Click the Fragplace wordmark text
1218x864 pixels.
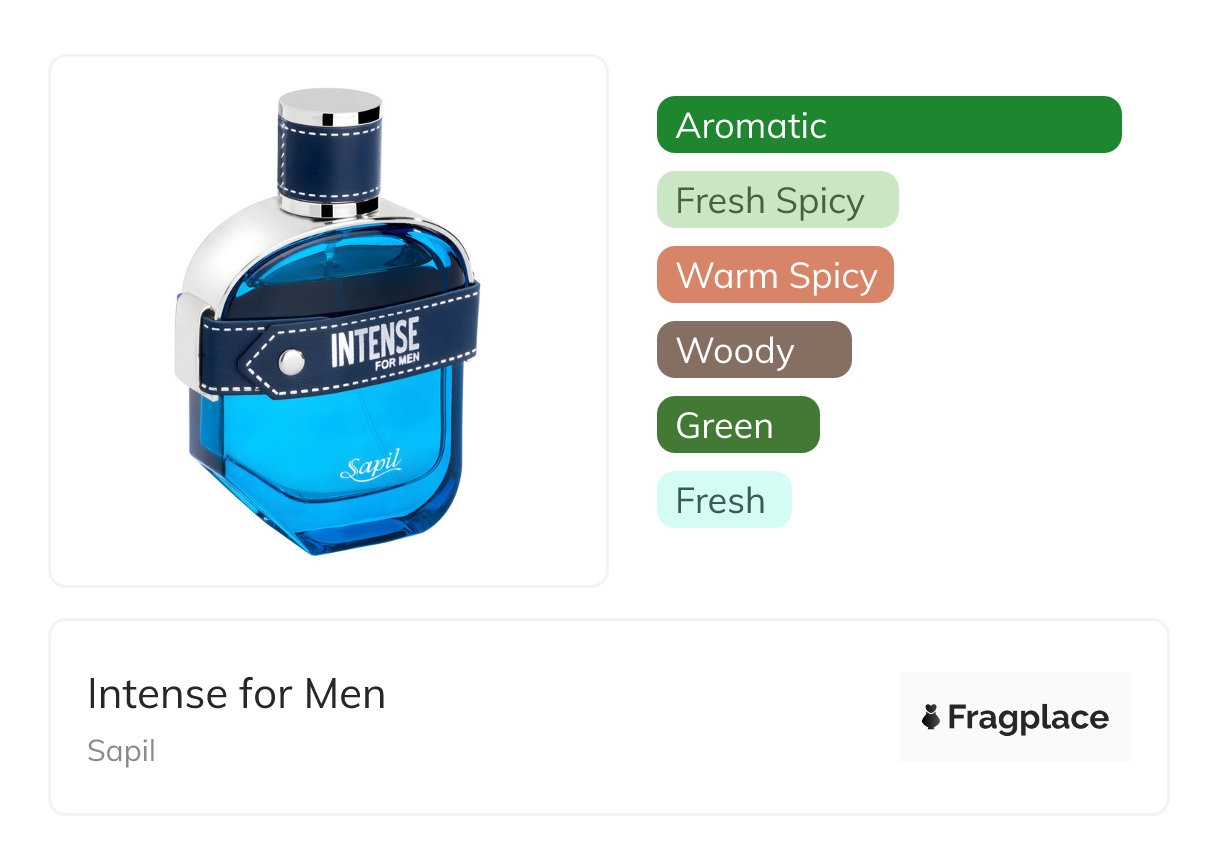pos(1028,718)
